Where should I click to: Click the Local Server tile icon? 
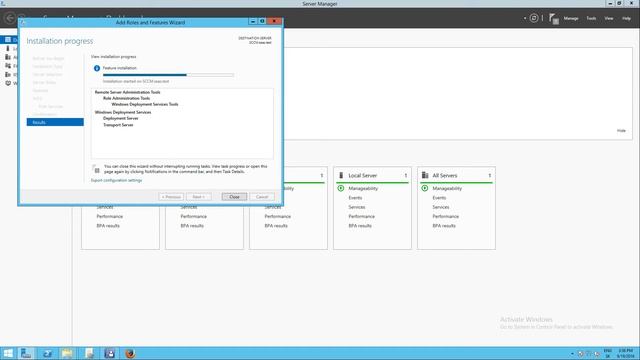pos(341,176)
